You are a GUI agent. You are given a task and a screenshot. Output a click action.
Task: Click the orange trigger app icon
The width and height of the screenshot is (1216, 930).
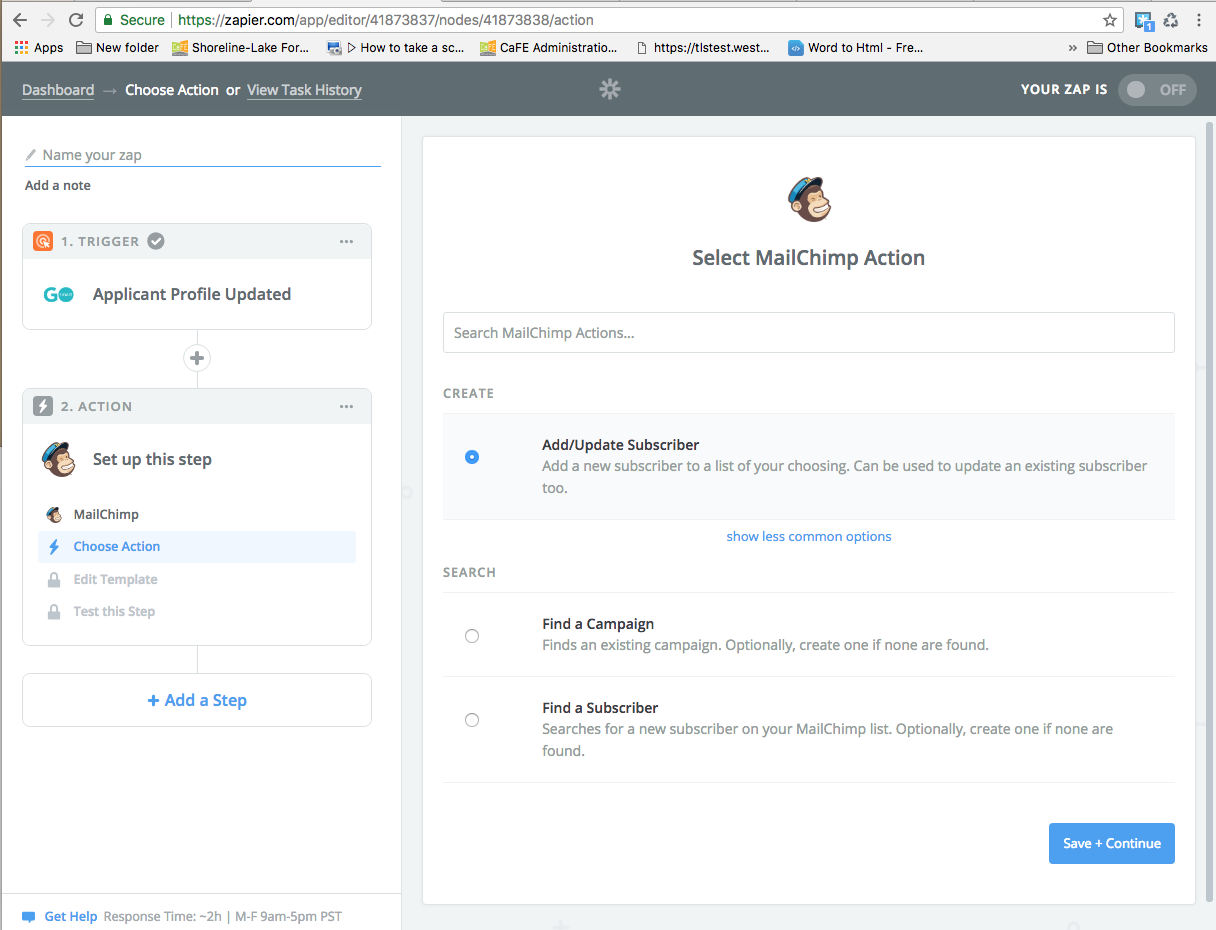tap(43, 241)
